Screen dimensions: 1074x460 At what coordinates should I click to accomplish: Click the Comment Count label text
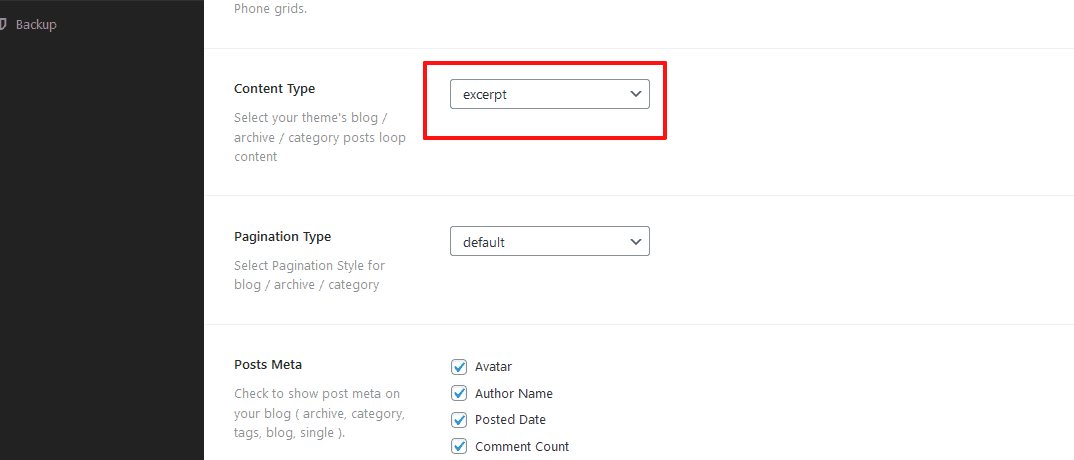522,447
